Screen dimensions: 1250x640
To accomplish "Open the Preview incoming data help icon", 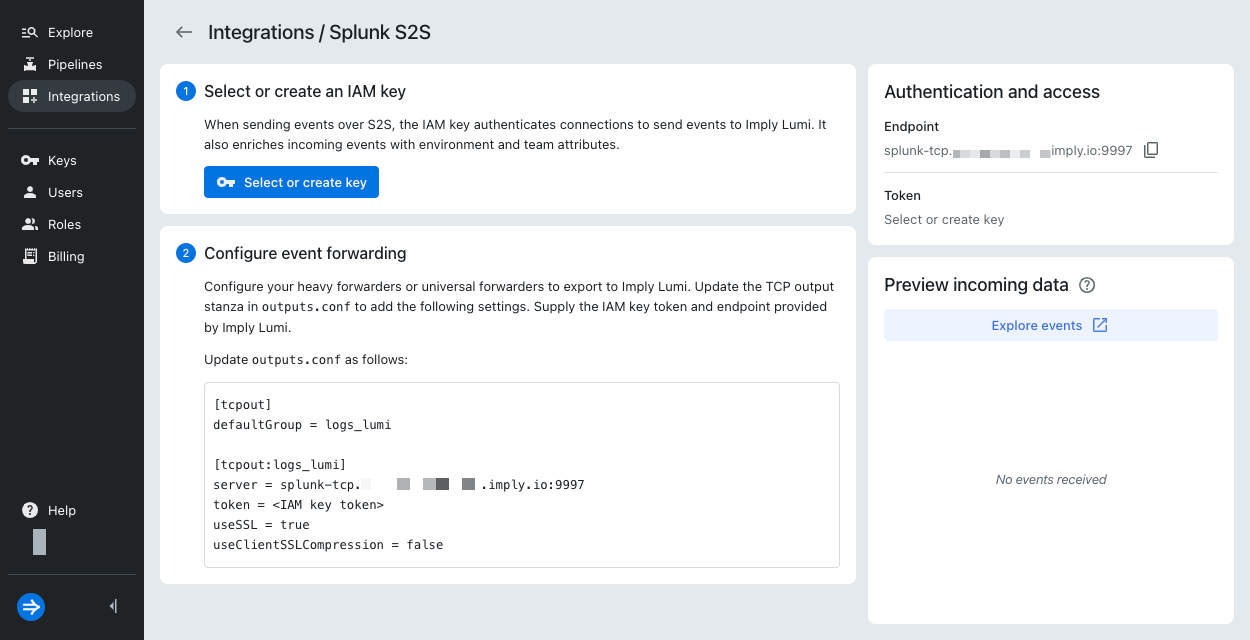I will click(x=1088, y=285).
